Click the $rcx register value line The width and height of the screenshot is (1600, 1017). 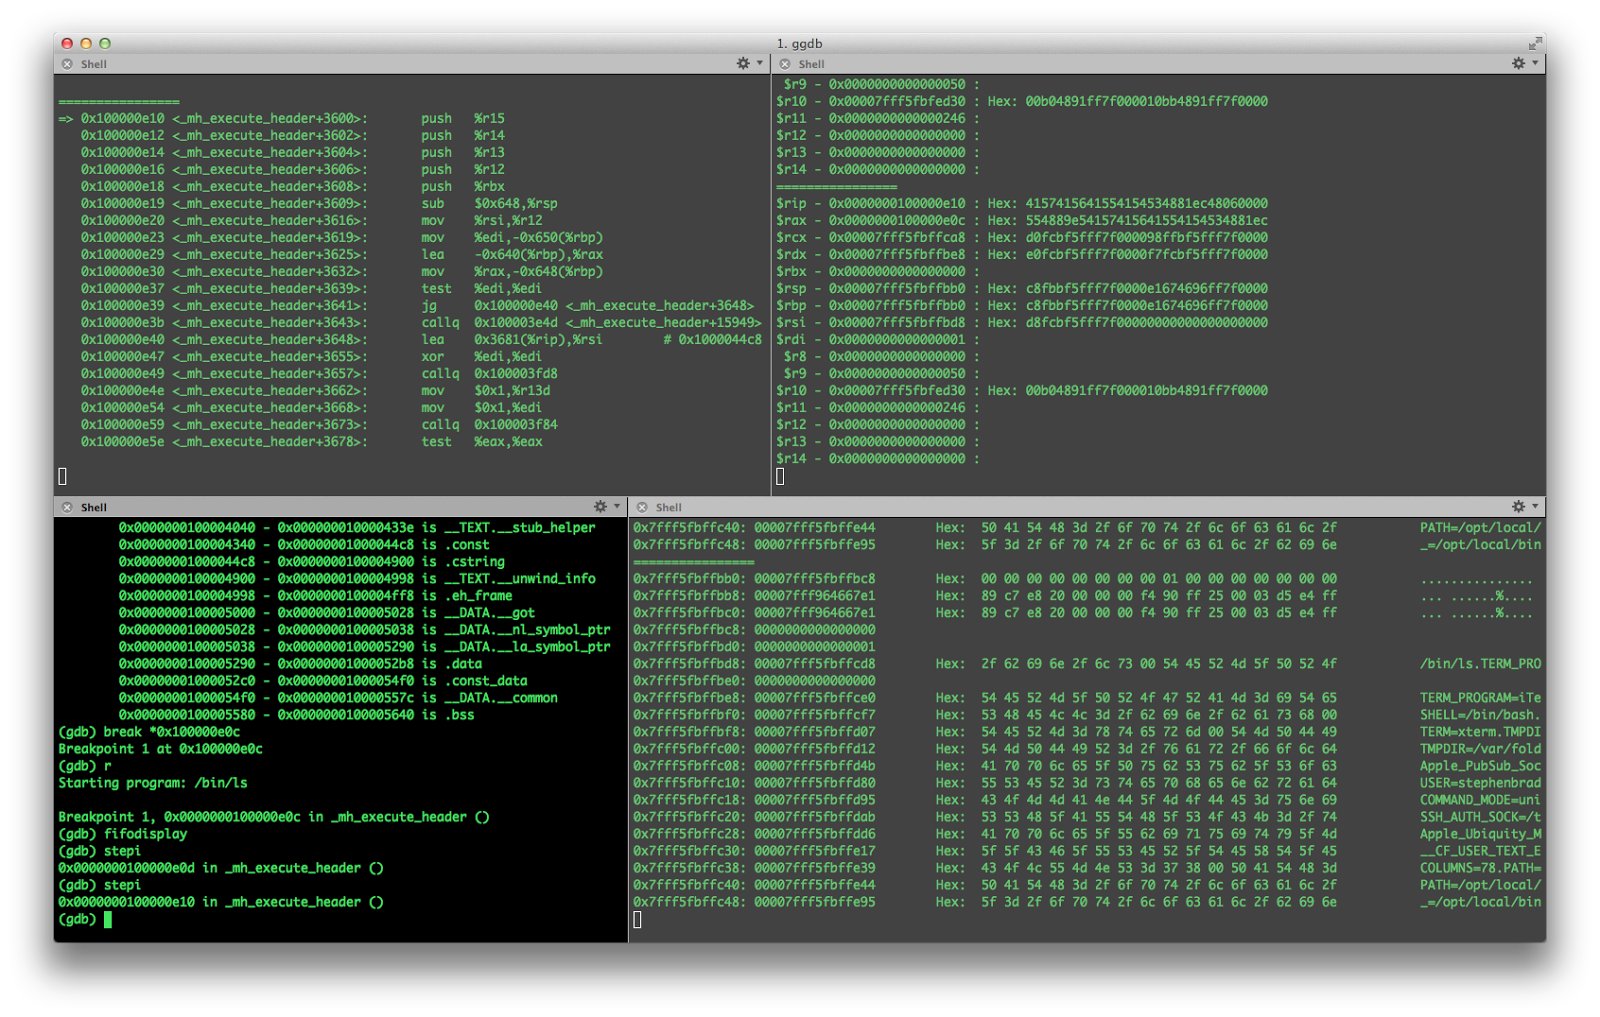[1022, 238]
